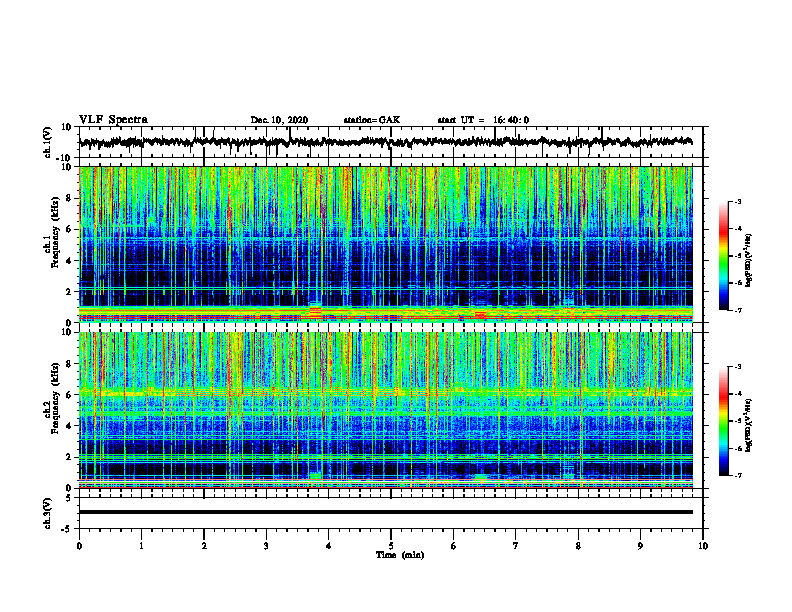Click the ch.1 frequency tick label "8"

pos(69,198)
